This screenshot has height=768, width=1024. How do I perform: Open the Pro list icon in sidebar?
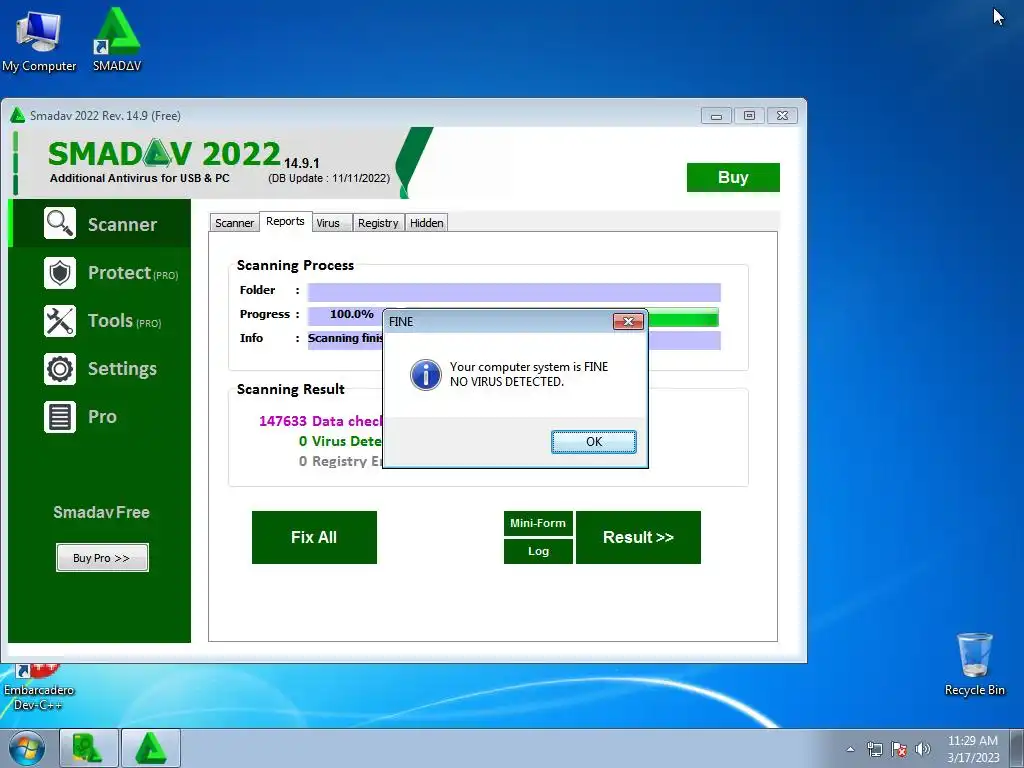coord(60,417)
